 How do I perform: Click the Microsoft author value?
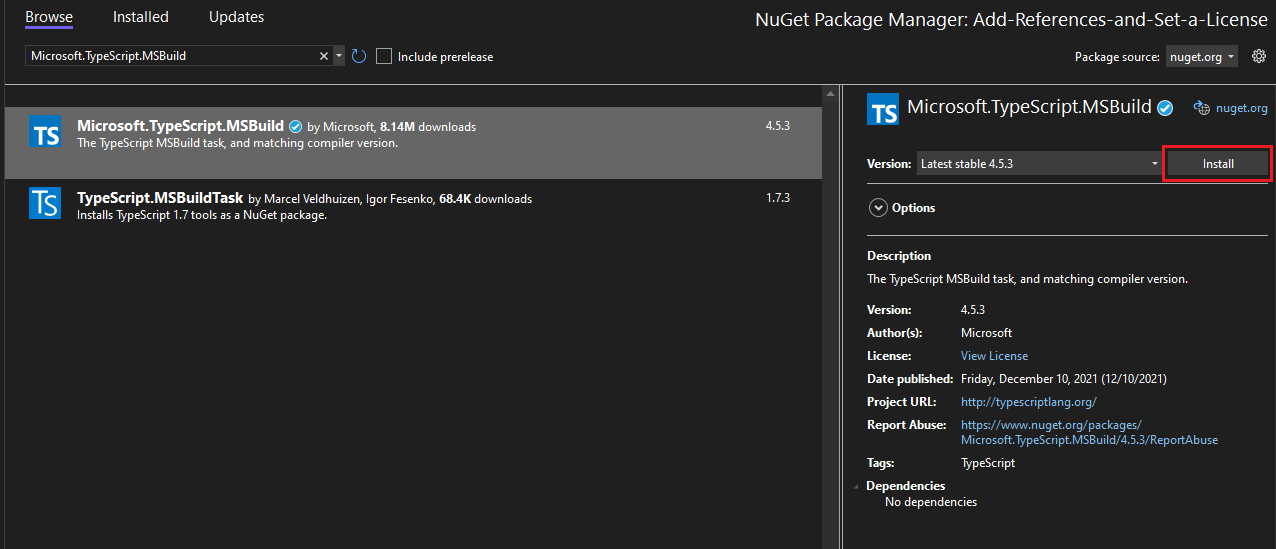pyautogui.click(x=986, y=333)
